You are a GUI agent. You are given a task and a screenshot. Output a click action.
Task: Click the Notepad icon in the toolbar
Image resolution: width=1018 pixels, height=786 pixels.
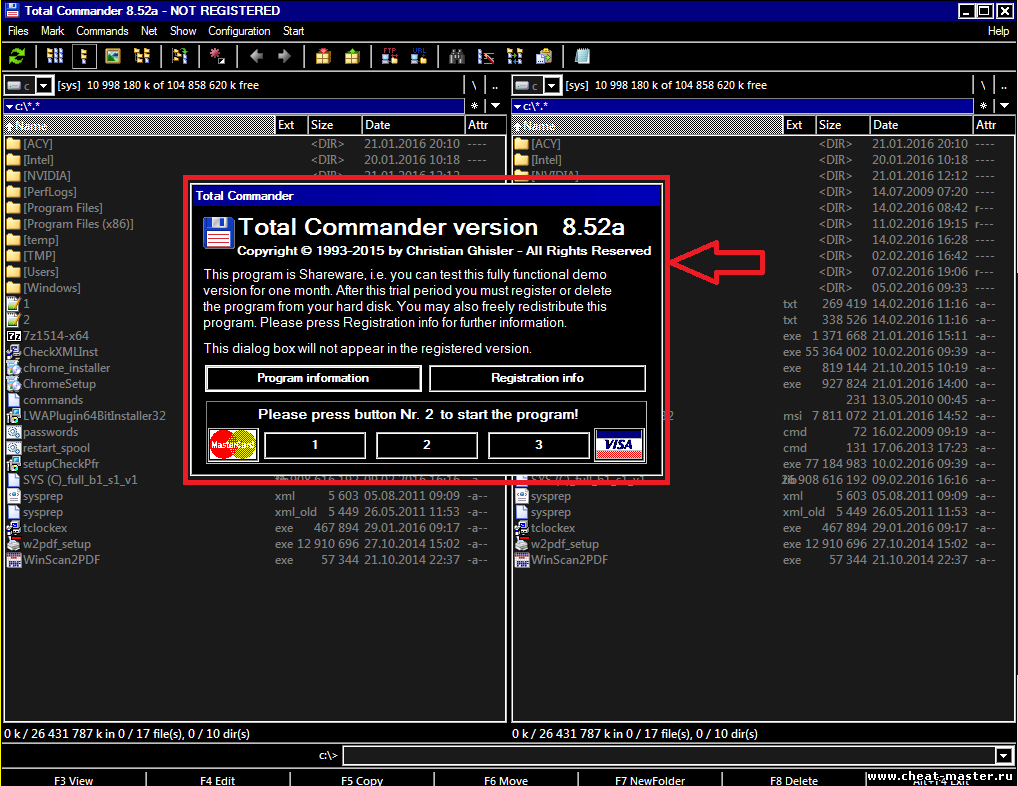pyautogui.click(x=582, y=57)
